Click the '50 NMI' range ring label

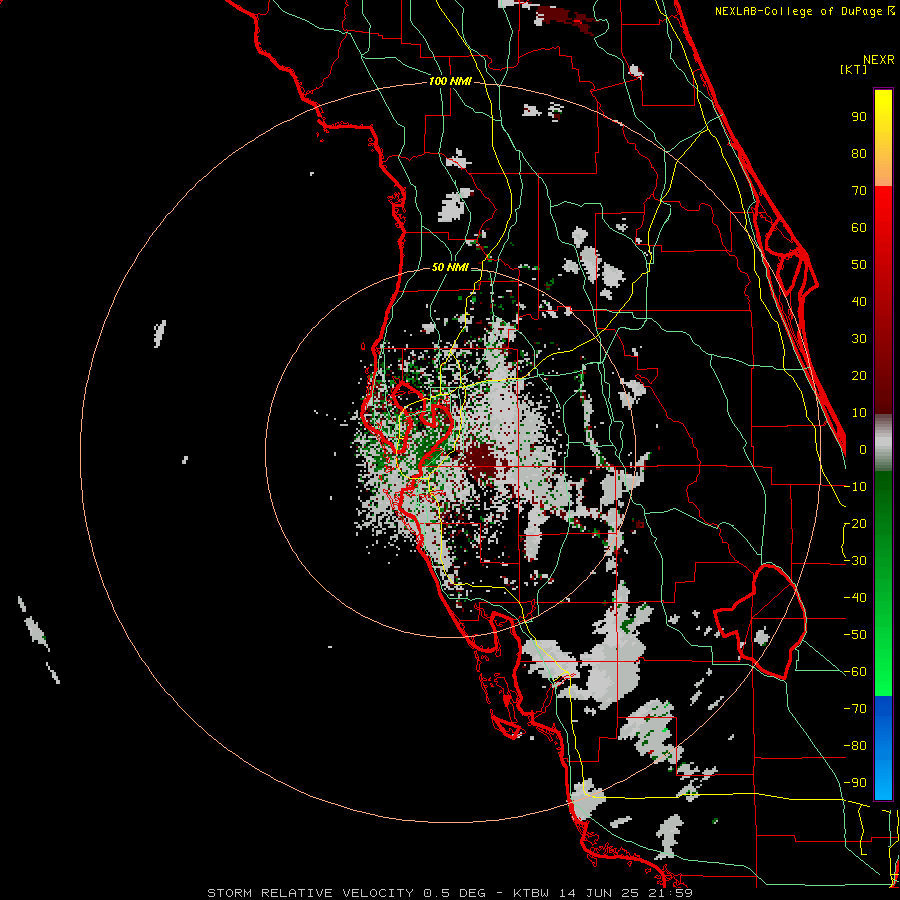(x=450, y=267)
